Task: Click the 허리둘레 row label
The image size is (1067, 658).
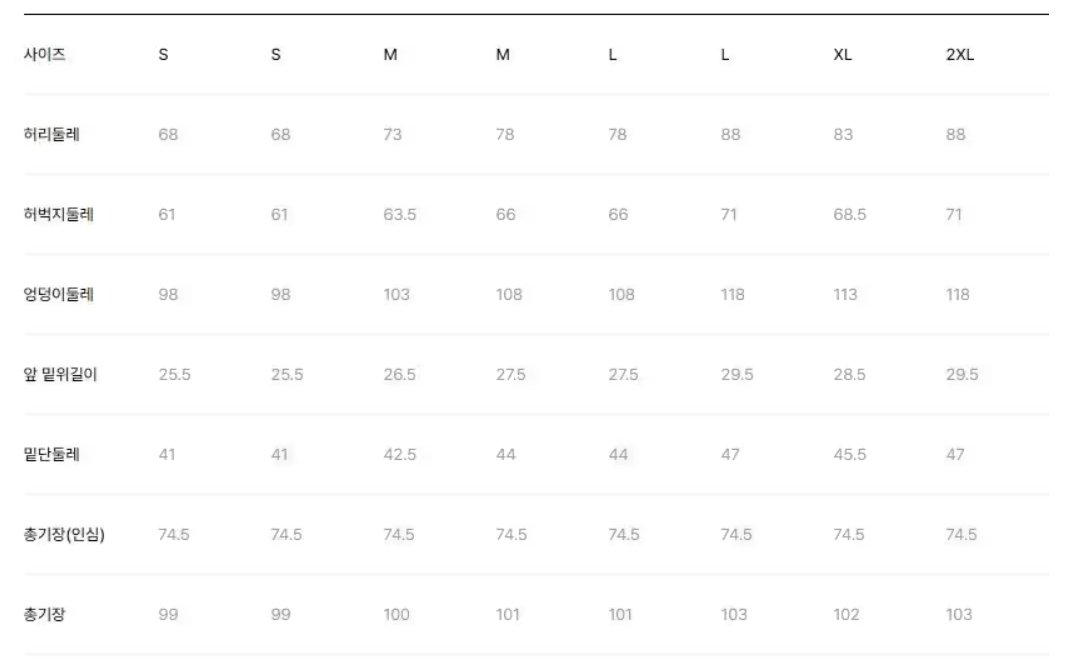Action: click(52, 135)
